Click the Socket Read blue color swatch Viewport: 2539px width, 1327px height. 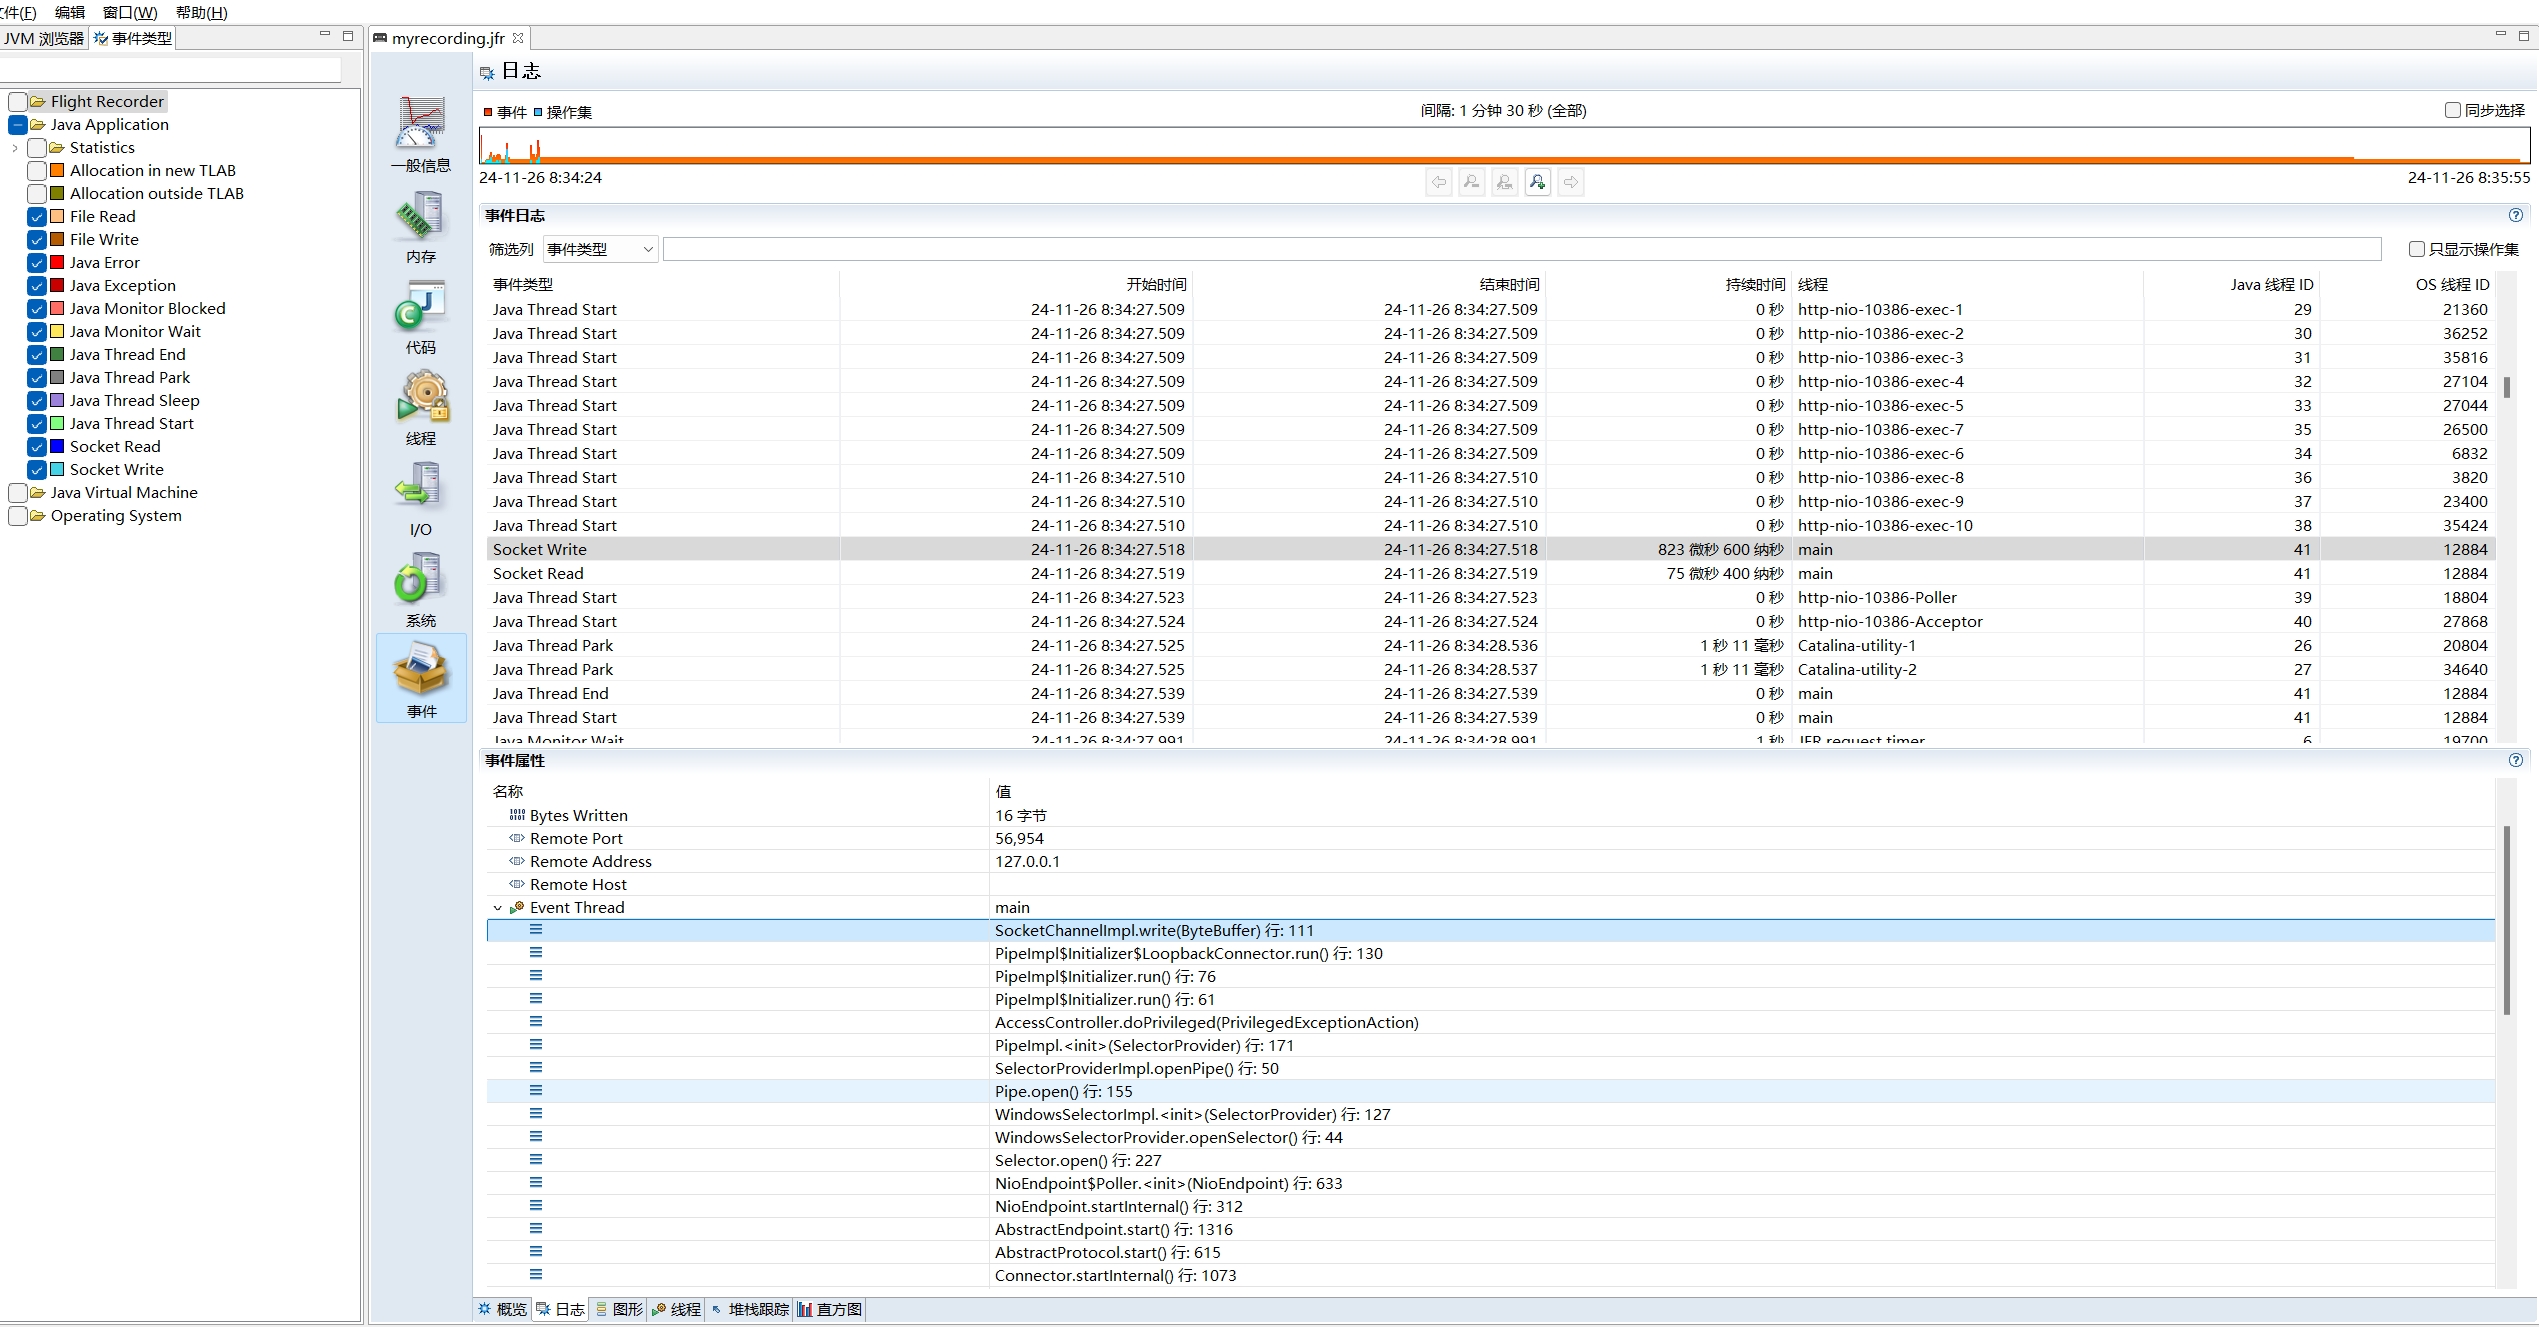tap(57, 446)
